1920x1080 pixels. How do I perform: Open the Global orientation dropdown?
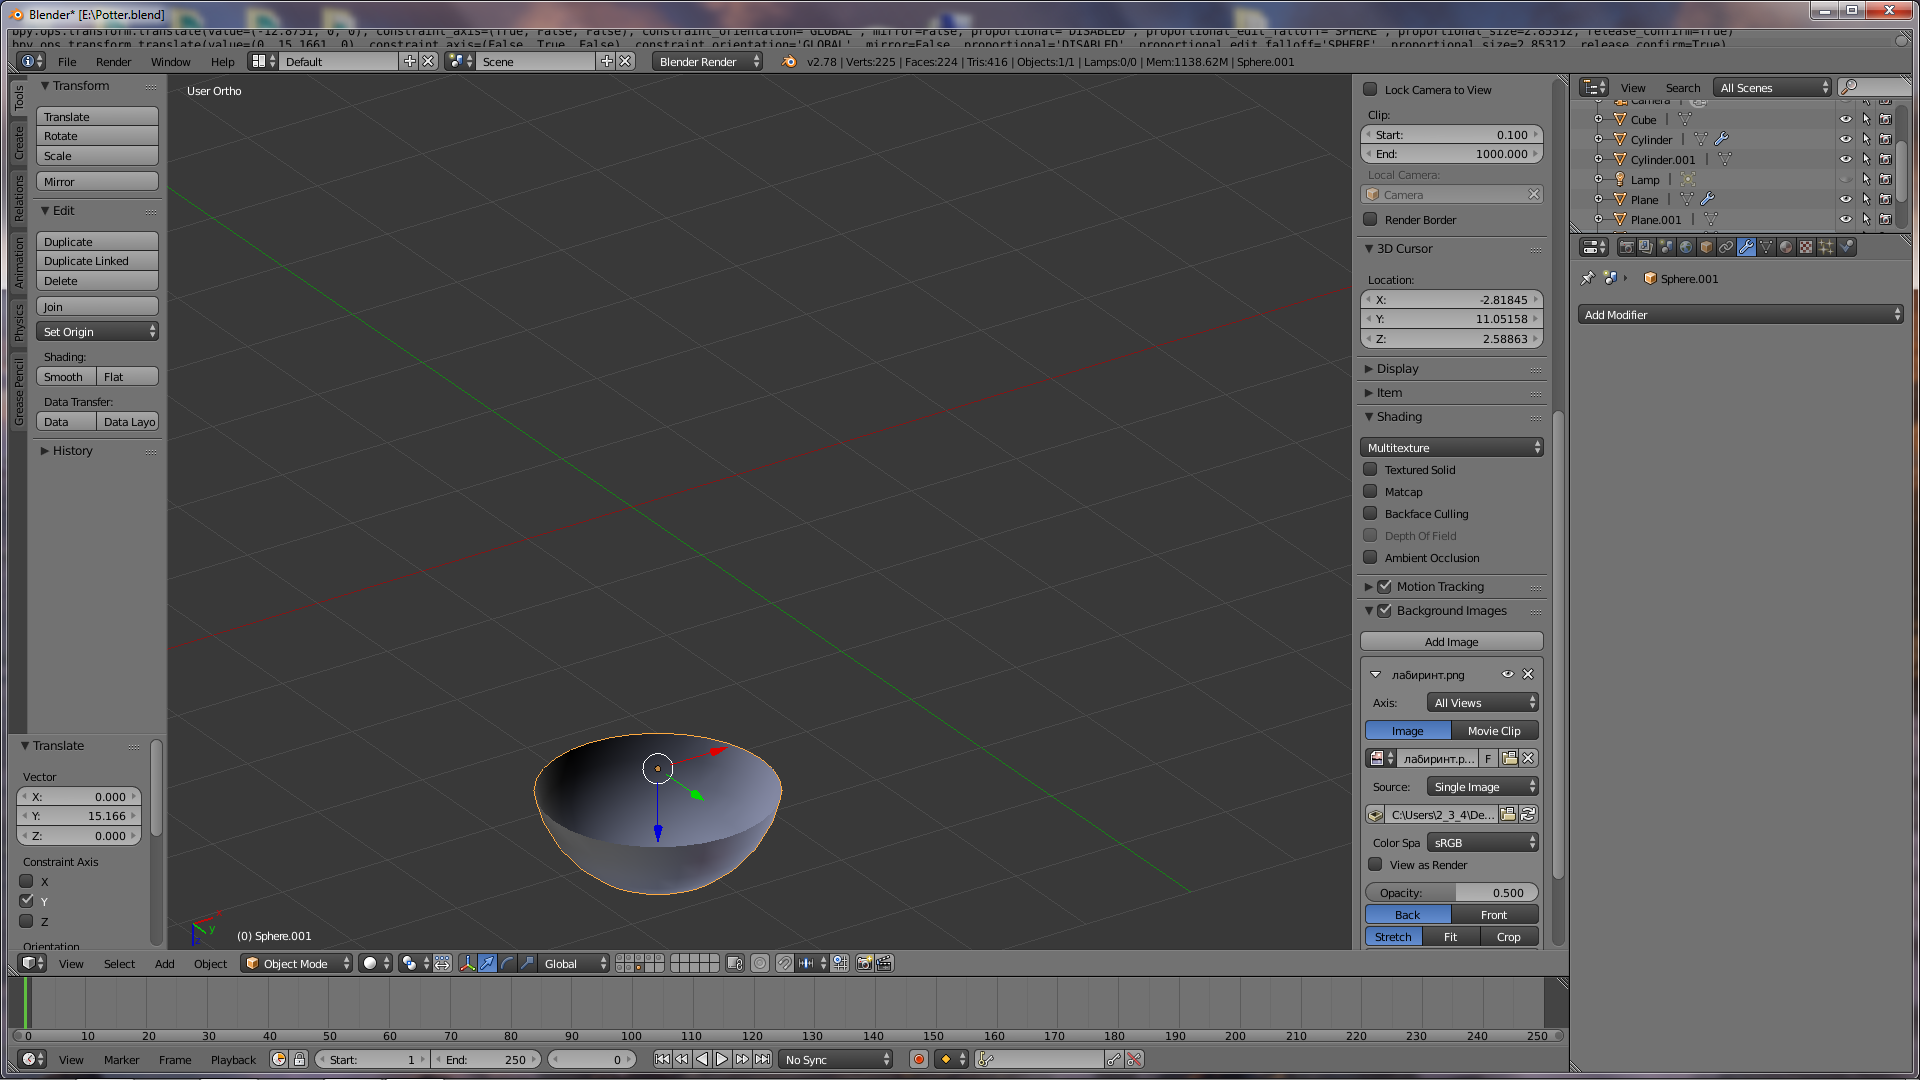point(573,963)
